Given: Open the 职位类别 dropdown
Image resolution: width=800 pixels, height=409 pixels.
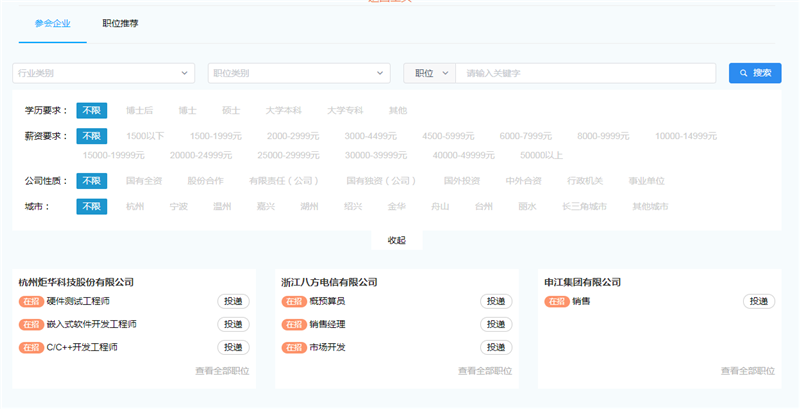Looking at the screenshot, I should (298, 73).
